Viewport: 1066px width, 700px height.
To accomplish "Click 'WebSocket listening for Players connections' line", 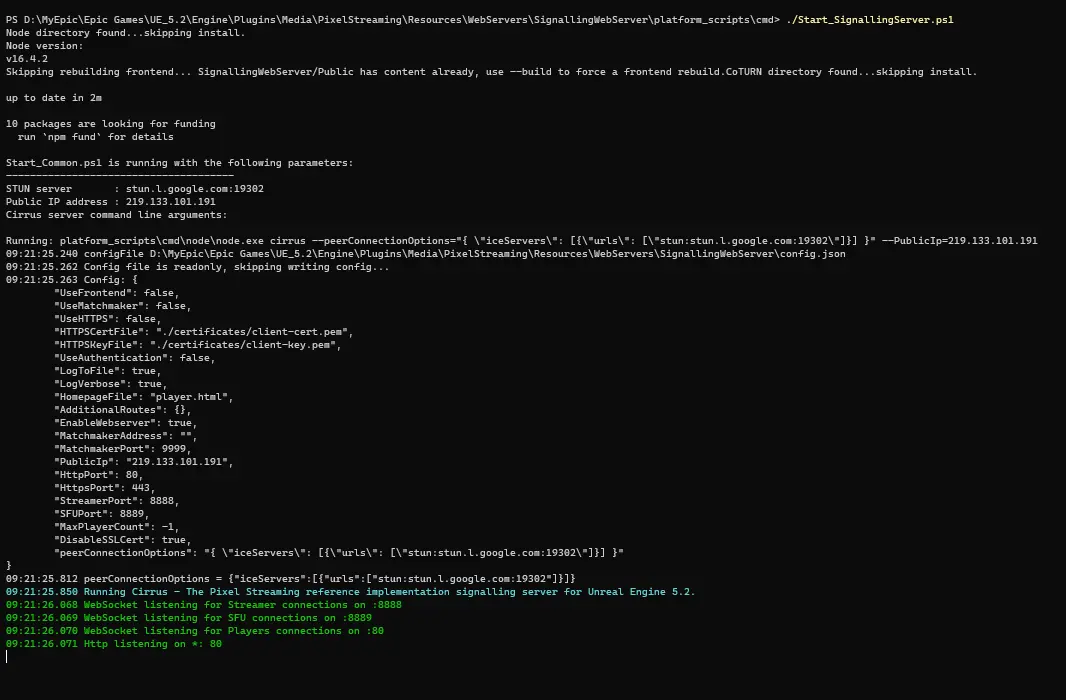I will [194, 631].
